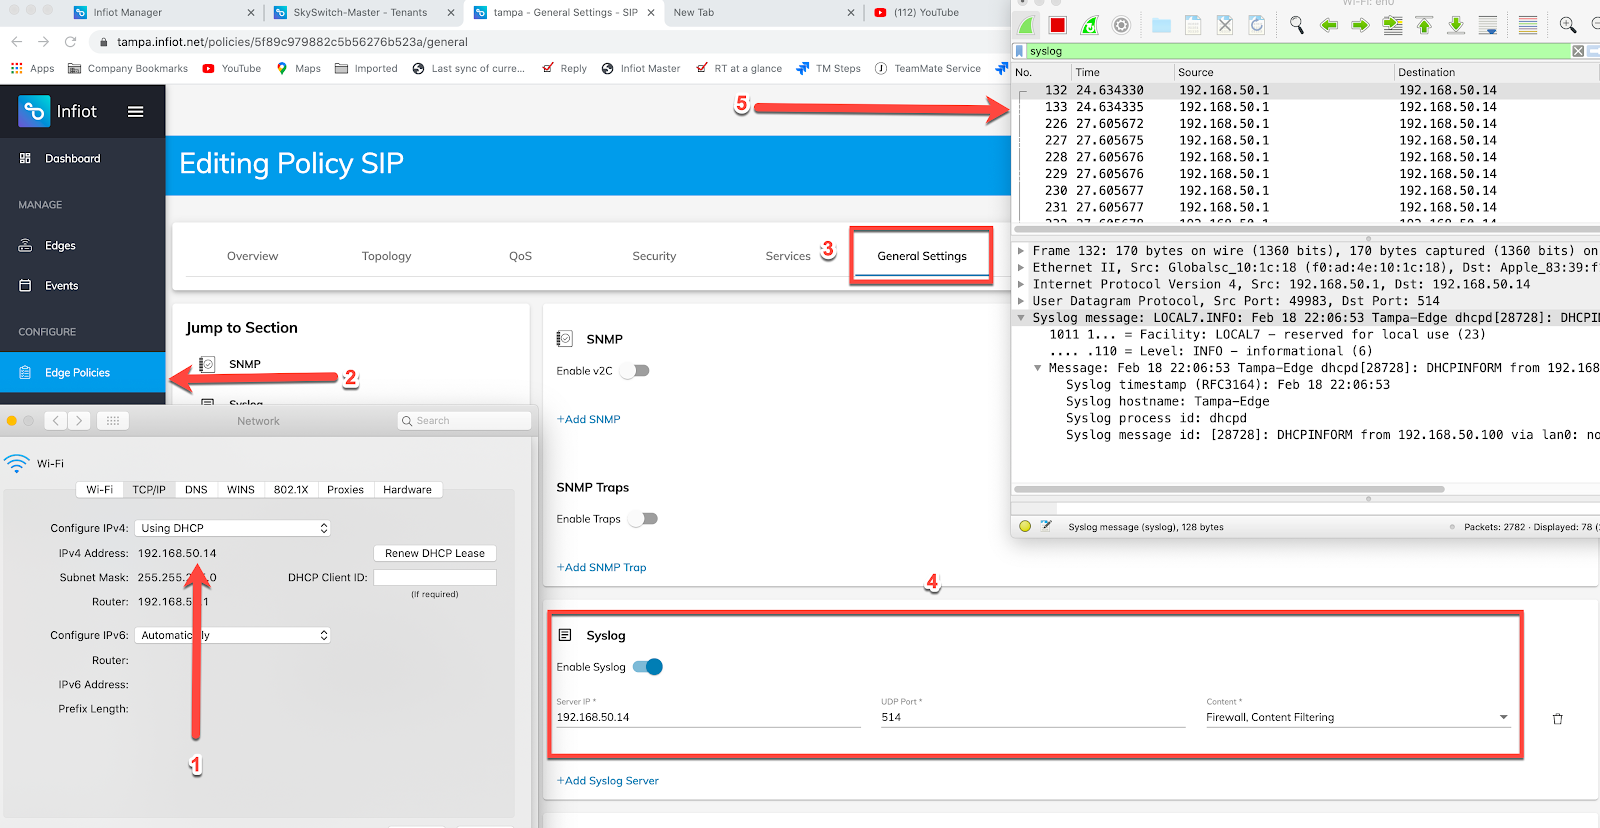Switch to the Topology policy tab
The height and width of the screenshot is (828, 1600).
[387, 256]
